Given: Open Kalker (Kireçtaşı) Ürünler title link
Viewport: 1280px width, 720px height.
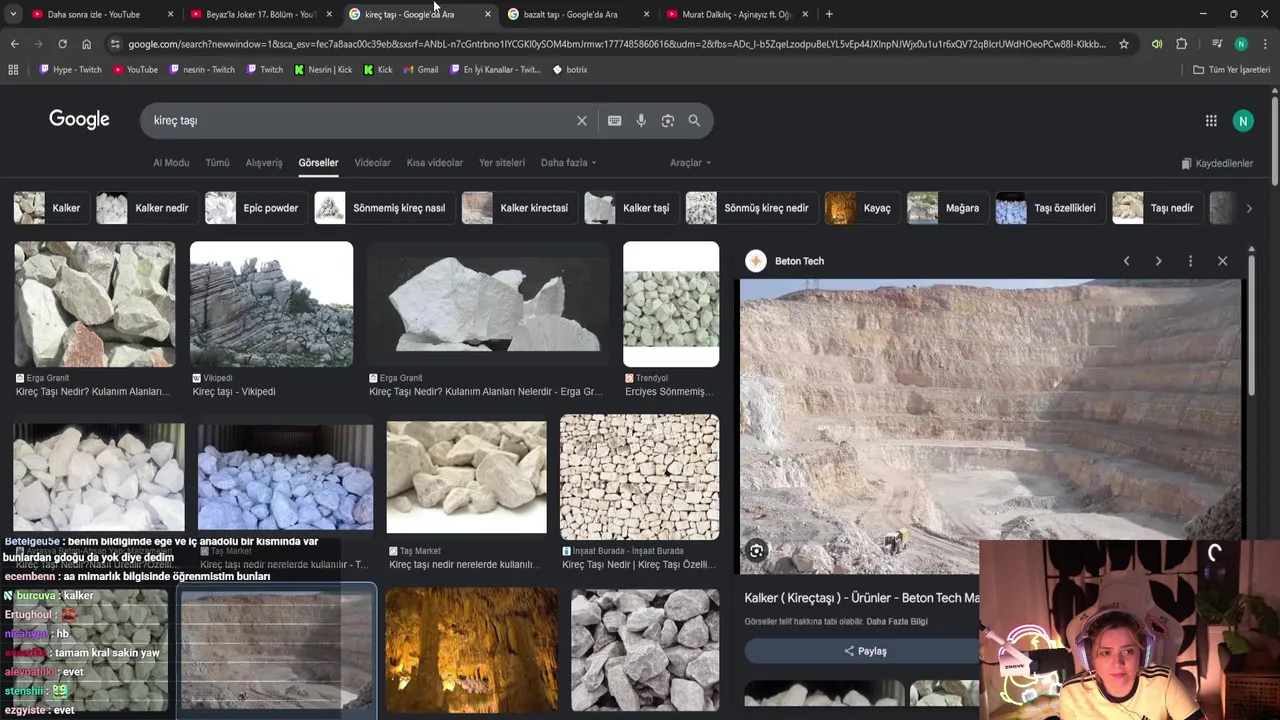Looking at the screenshot, I should (862, 598).
